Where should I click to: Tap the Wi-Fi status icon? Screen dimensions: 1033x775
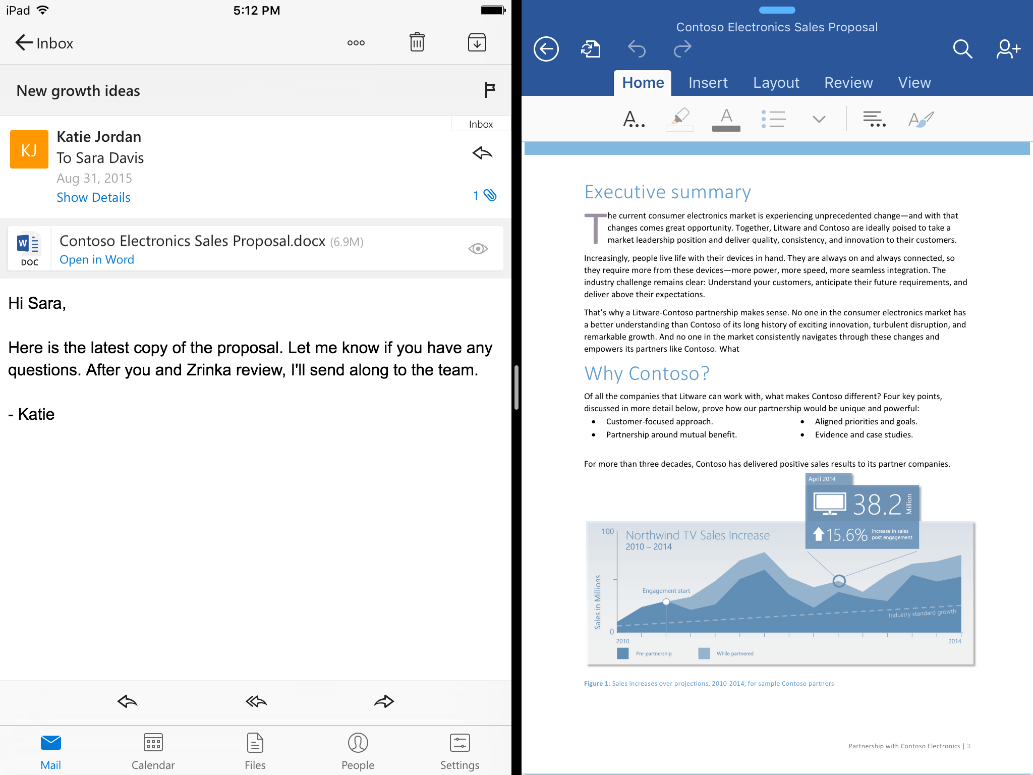coord(43,10)
